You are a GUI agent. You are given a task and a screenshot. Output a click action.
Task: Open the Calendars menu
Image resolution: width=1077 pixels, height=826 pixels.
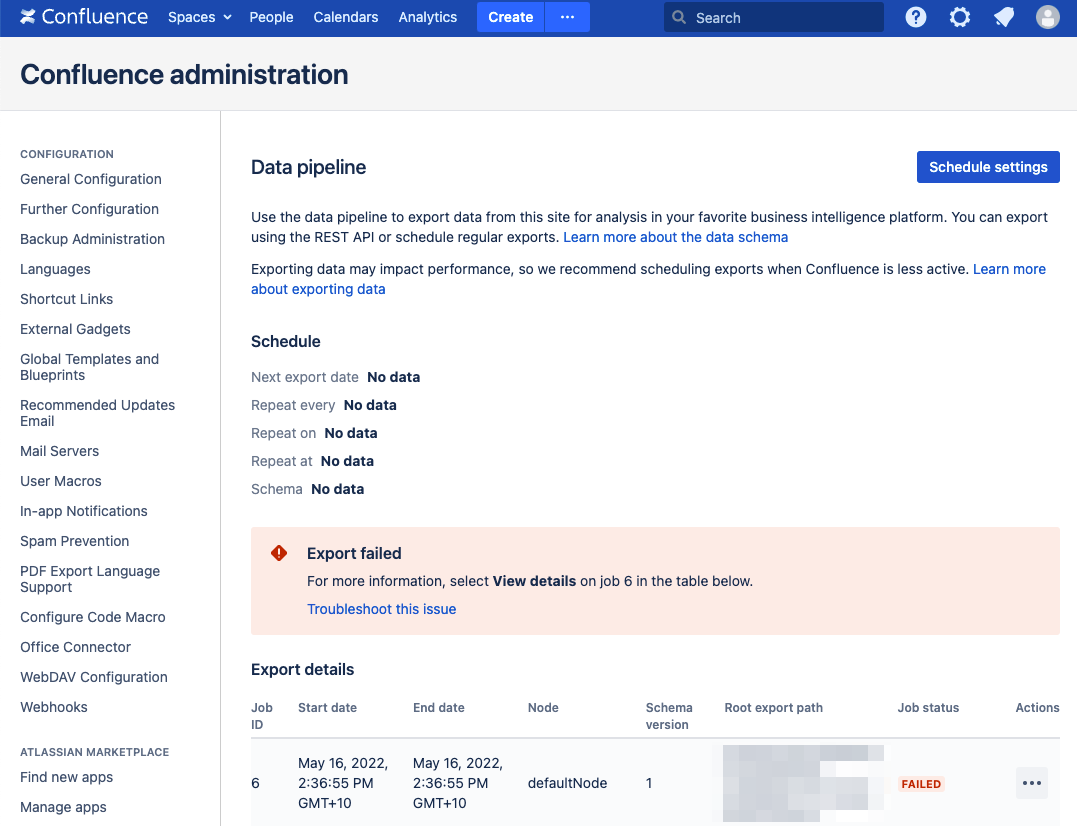(345, 17)
